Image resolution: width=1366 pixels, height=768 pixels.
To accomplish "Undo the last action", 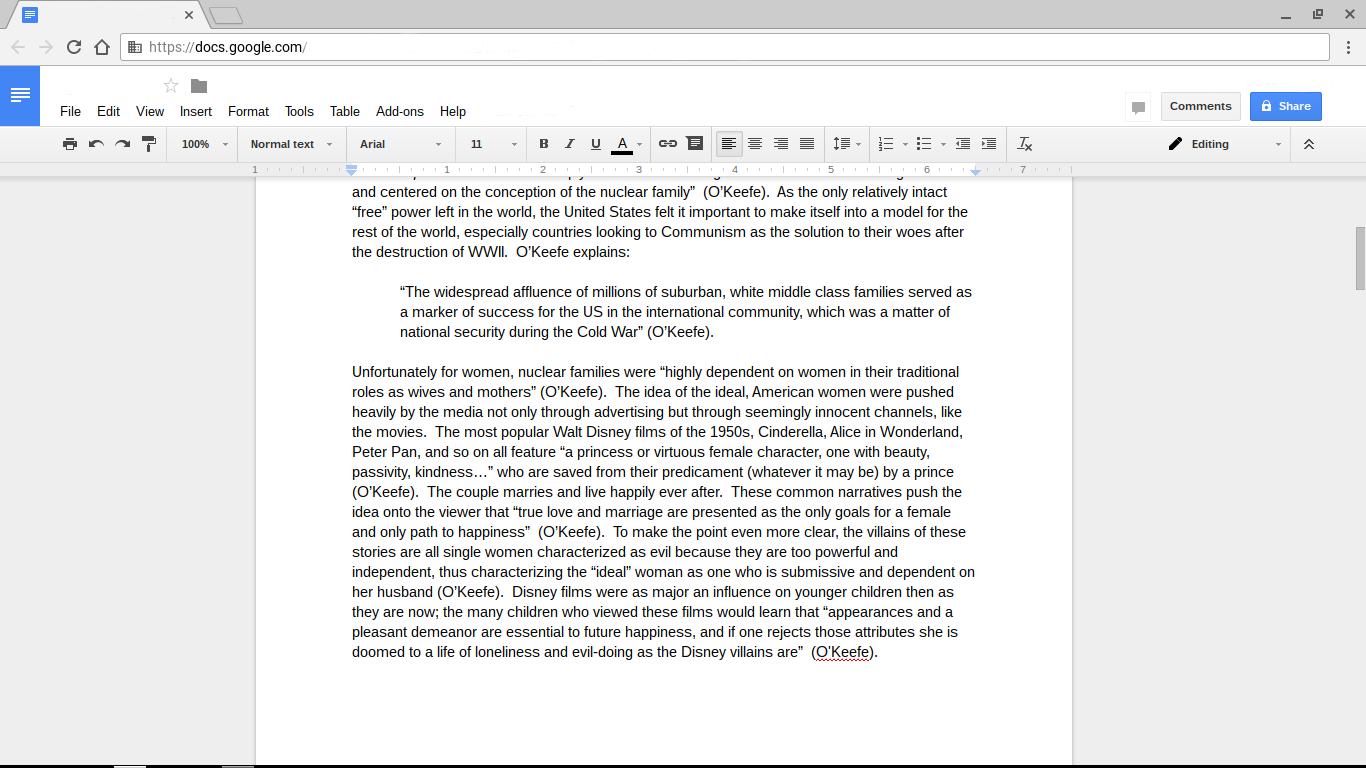I will point(96,144).
